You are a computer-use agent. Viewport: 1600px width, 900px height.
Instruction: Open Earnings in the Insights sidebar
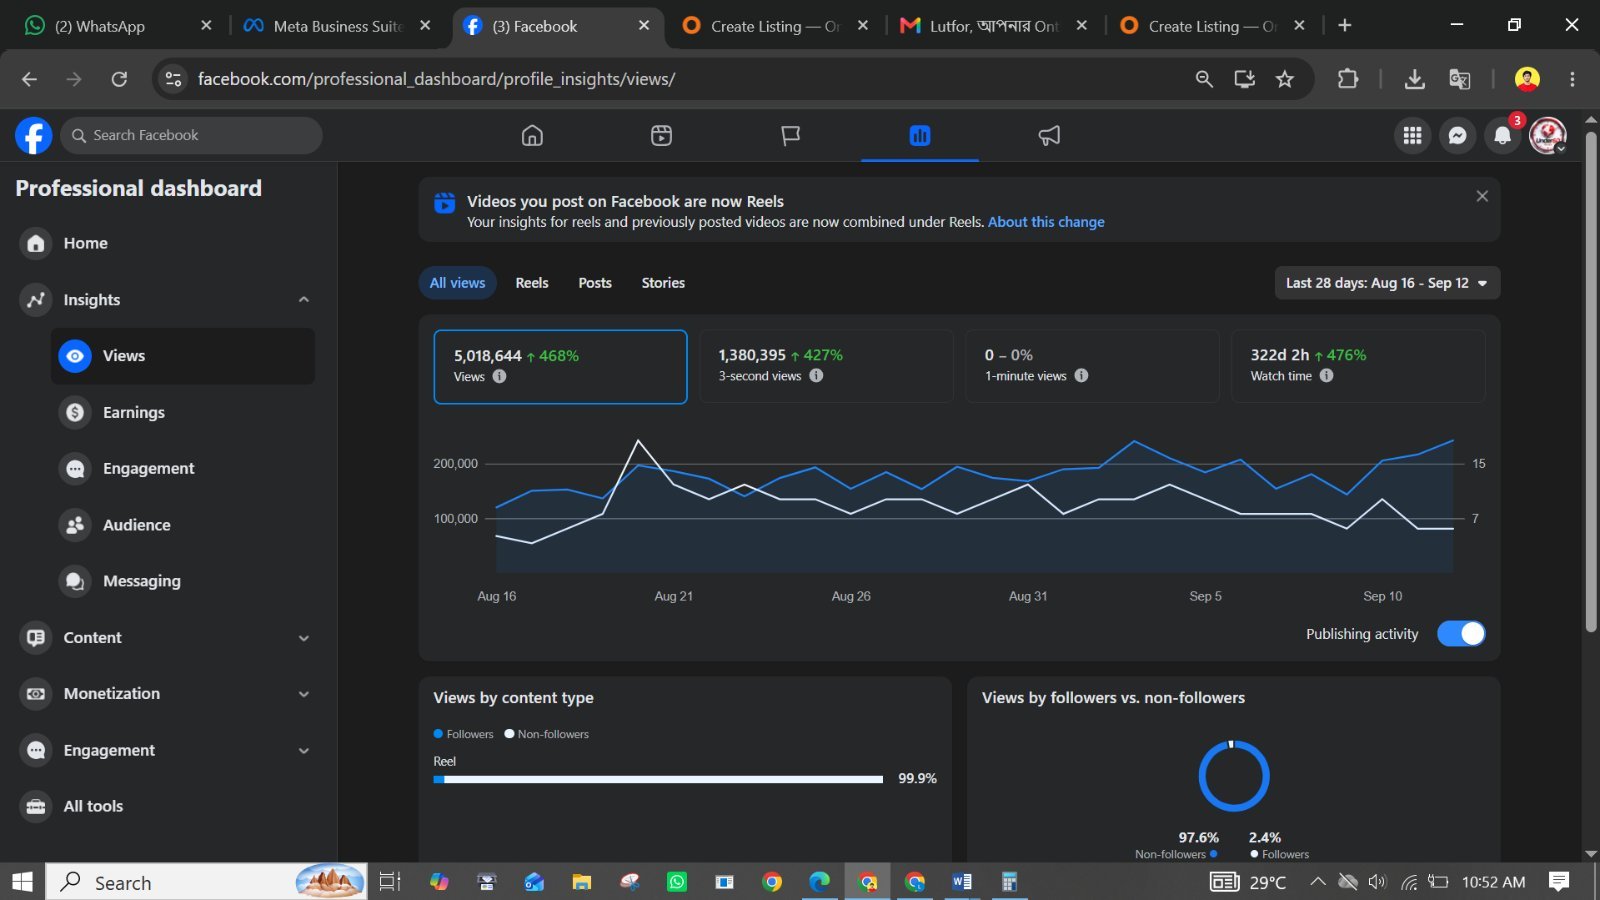pyautogui.click(x=183, y=412)
